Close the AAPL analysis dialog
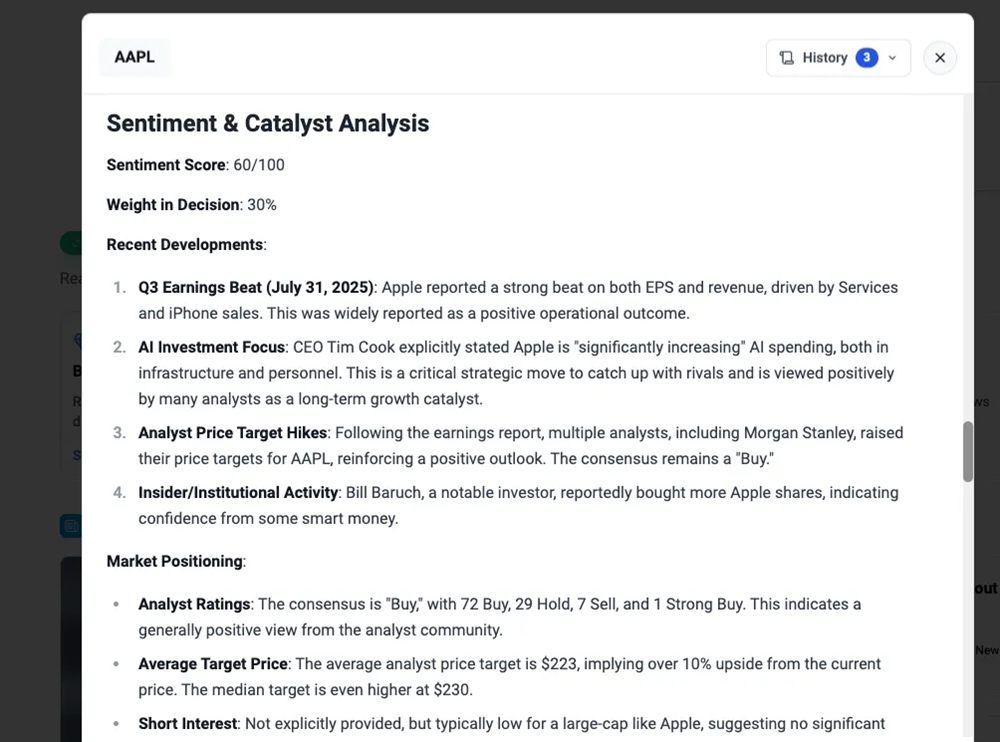1000x742 pixels. coord(940,58)
